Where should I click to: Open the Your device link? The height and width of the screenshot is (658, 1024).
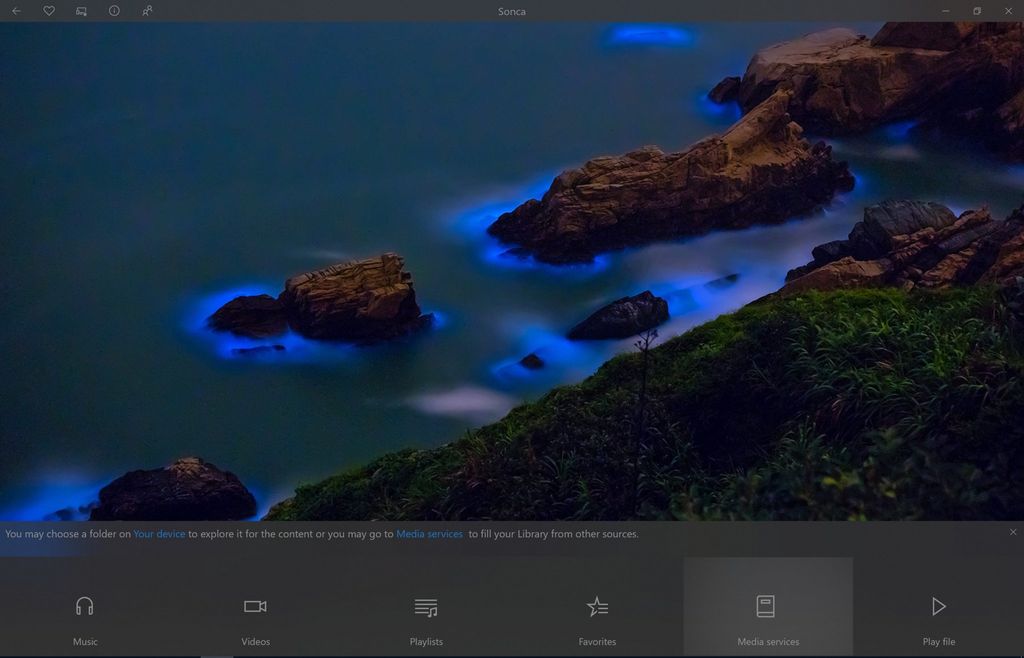coord(159,533)
